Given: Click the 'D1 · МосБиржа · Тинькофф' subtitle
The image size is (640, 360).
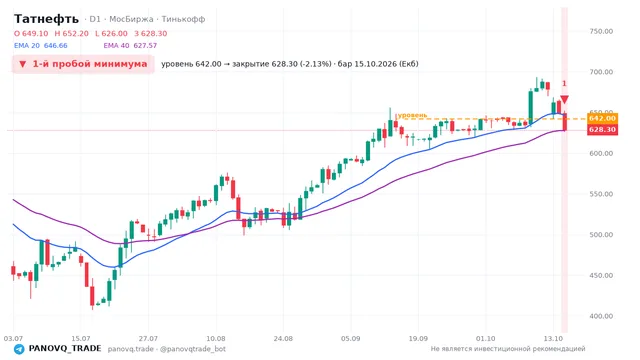Looking at the screenshot, I should pos(147,19).
